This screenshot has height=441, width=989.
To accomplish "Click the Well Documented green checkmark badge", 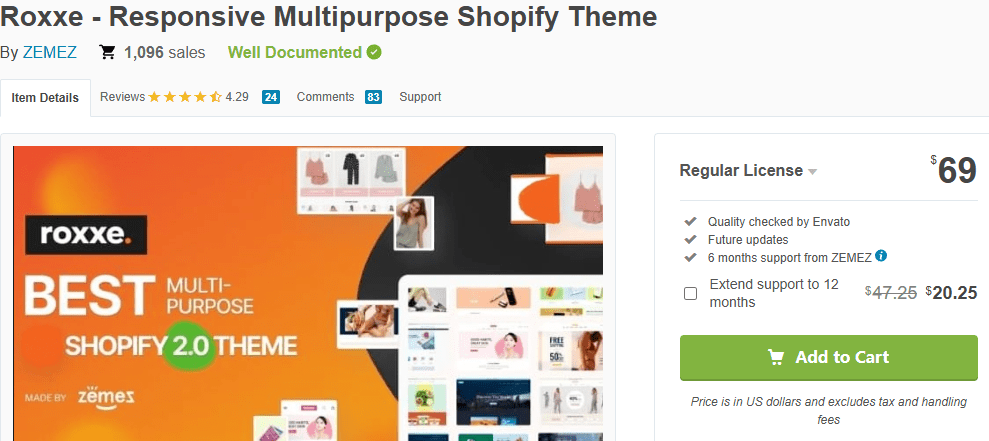I will (374, 52).
